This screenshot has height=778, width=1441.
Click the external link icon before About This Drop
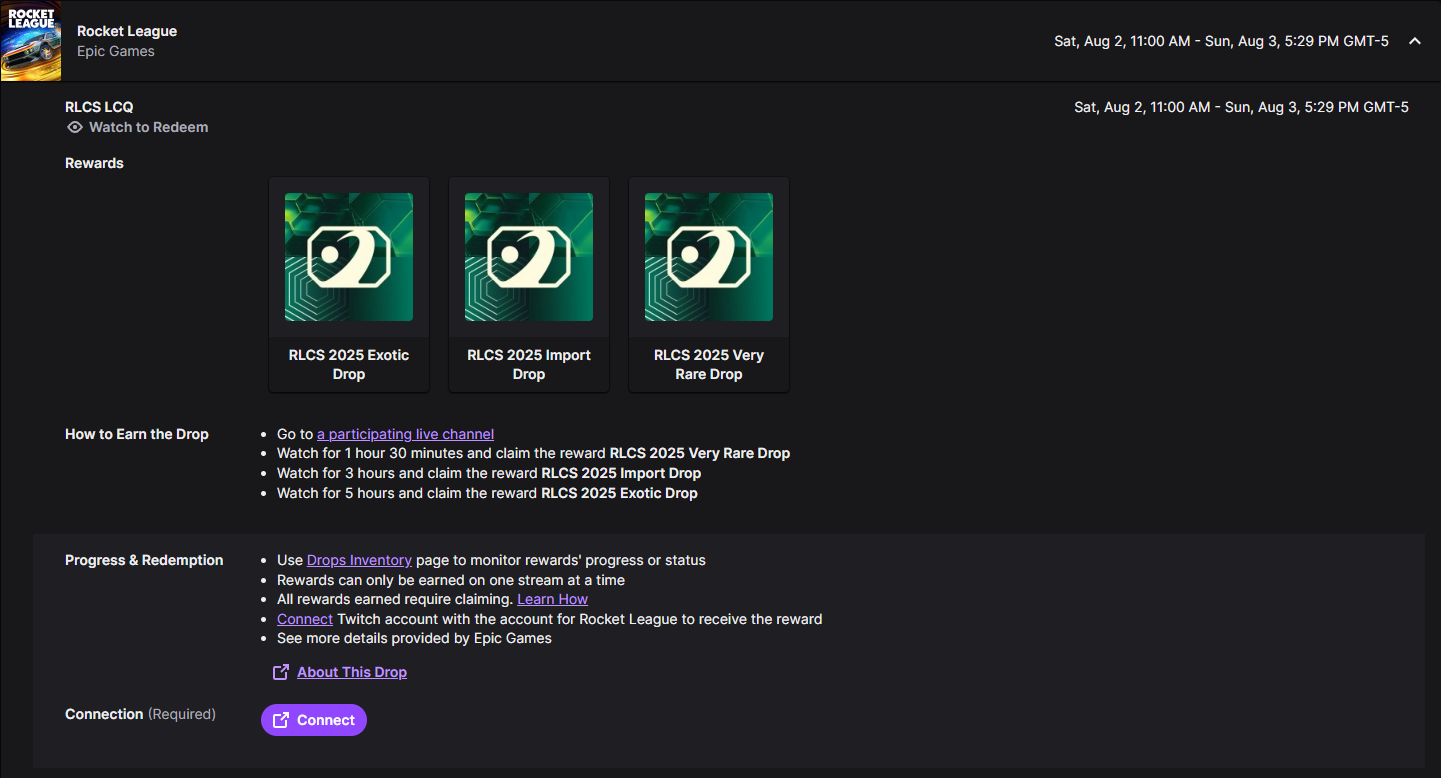tap(281, 672)
